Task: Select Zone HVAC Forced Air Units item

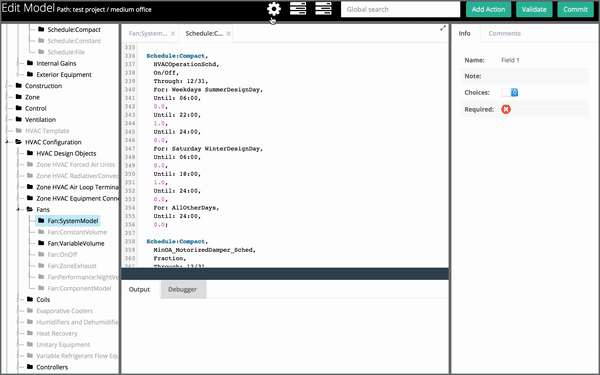Action: [x=75, y=165]
